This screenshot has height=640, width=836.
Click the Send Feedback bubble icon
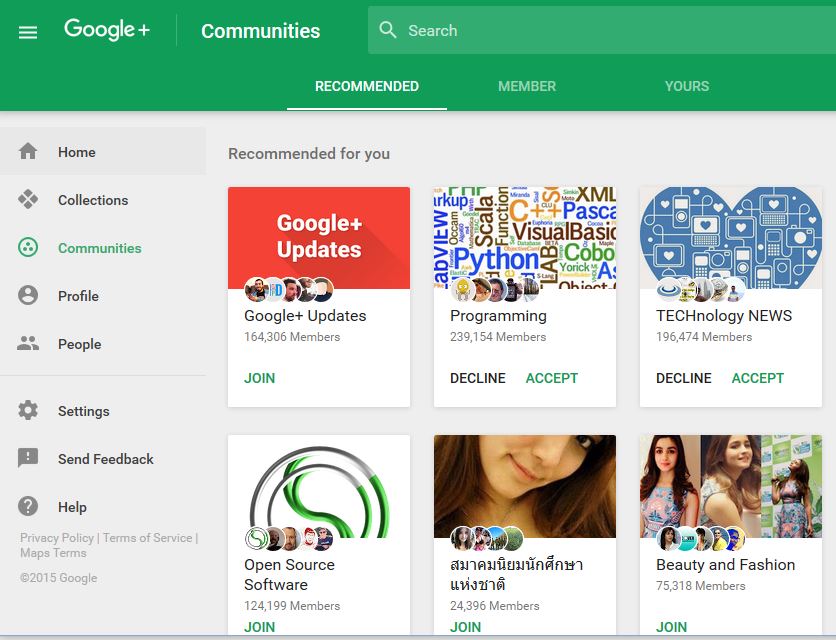pos(28,458)
